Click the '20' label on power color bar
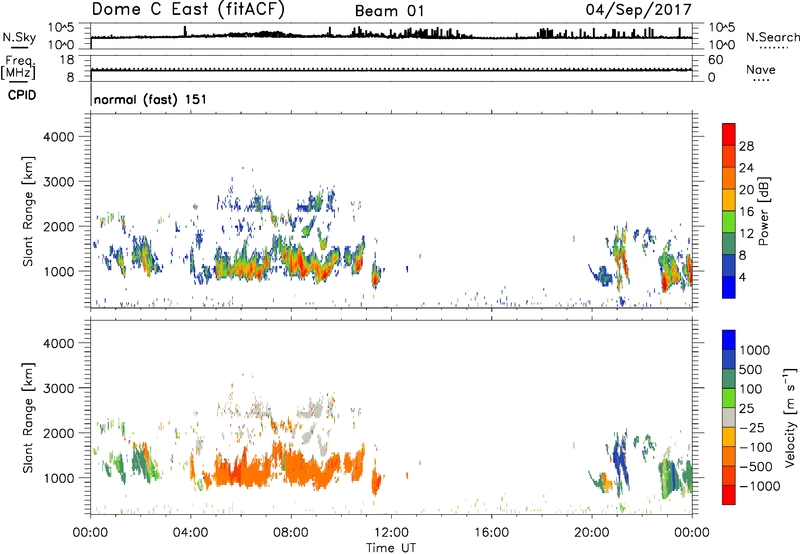Viewport: 800px width, 554px height. 746,190
